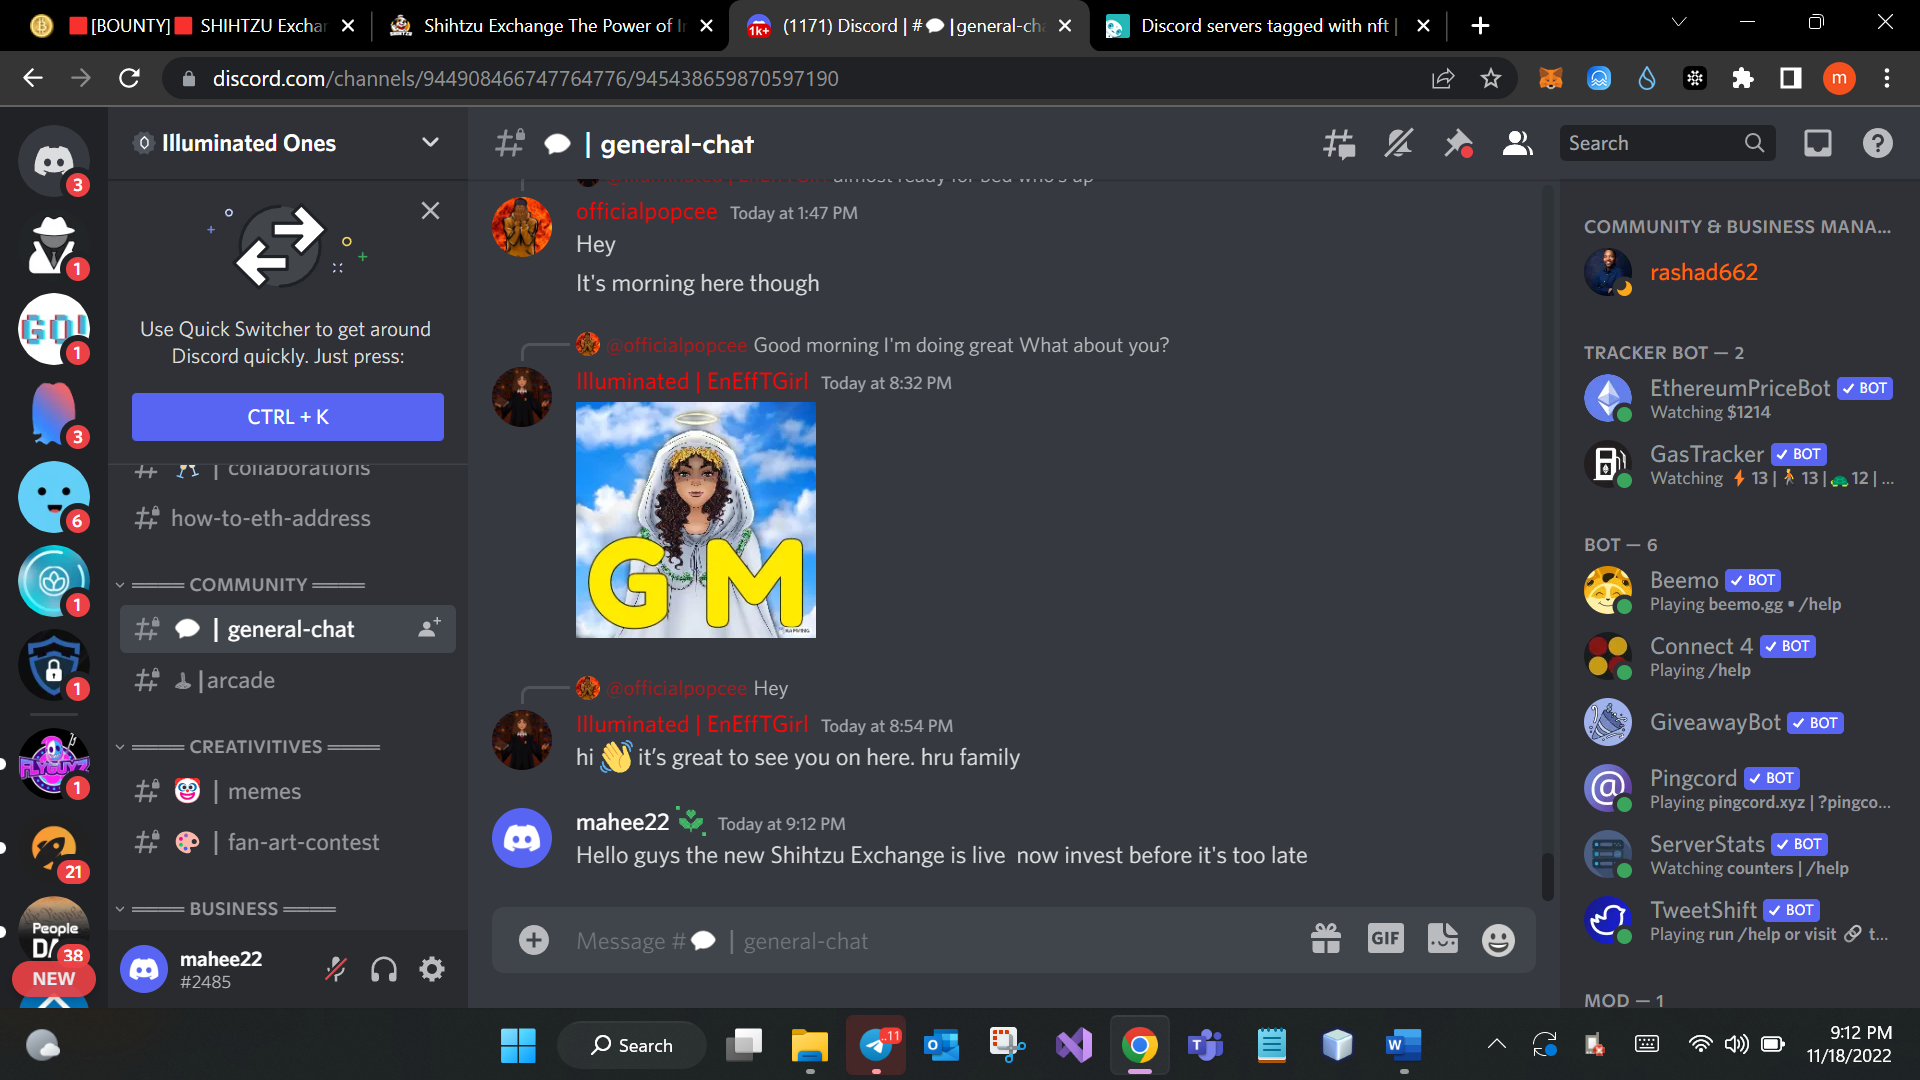This screenshot has width=1920, height=1080.
Task: Click the discord.com address bar URL
Action: pos(525,78)
